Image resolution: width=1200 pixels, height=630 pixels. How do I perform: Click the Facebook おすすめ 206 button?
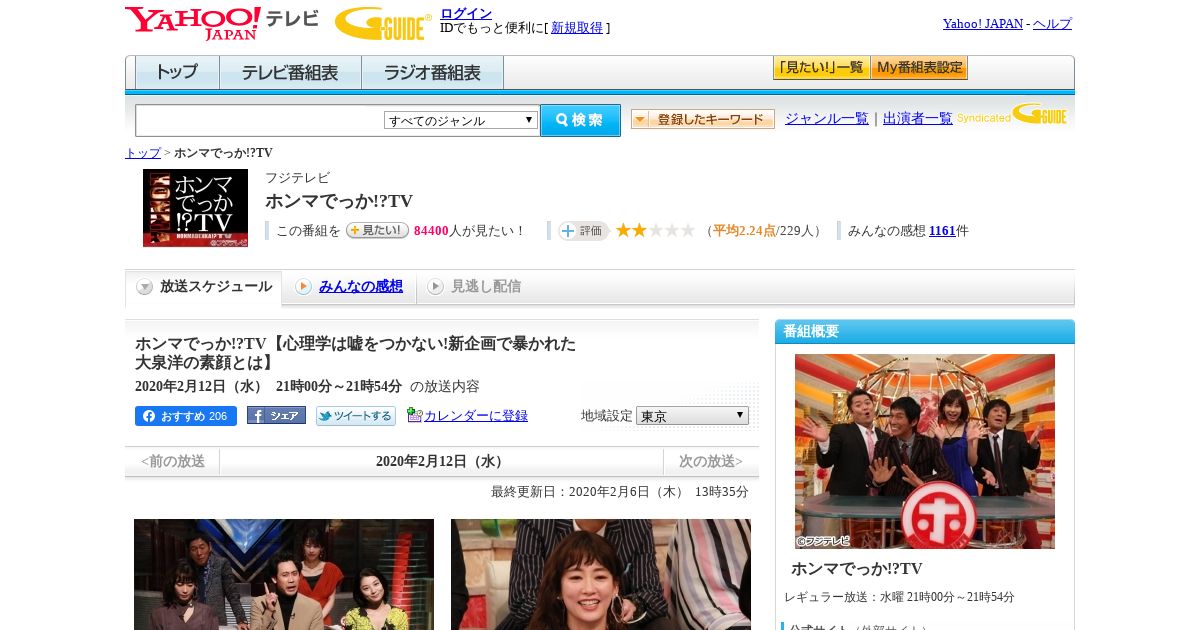click(186, 416)
